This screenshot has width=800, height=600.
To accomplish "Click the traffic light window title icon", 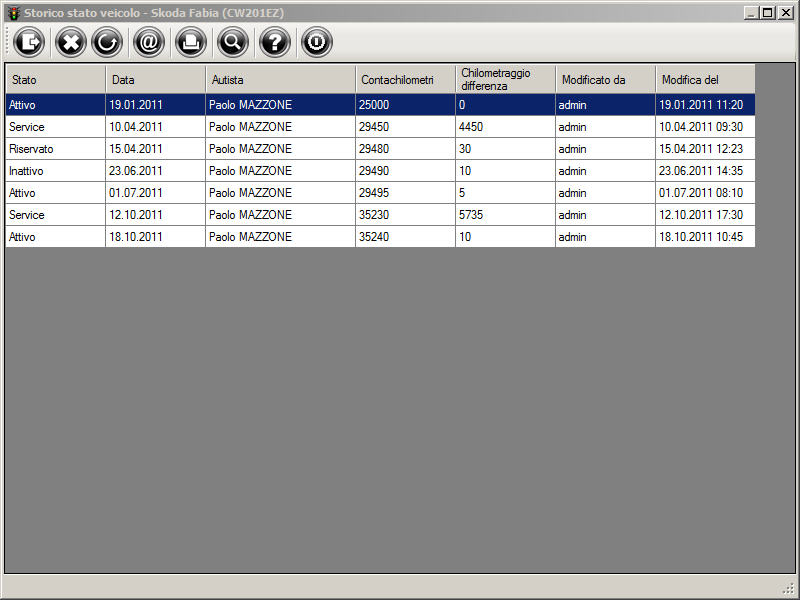I will click(14, 13).
